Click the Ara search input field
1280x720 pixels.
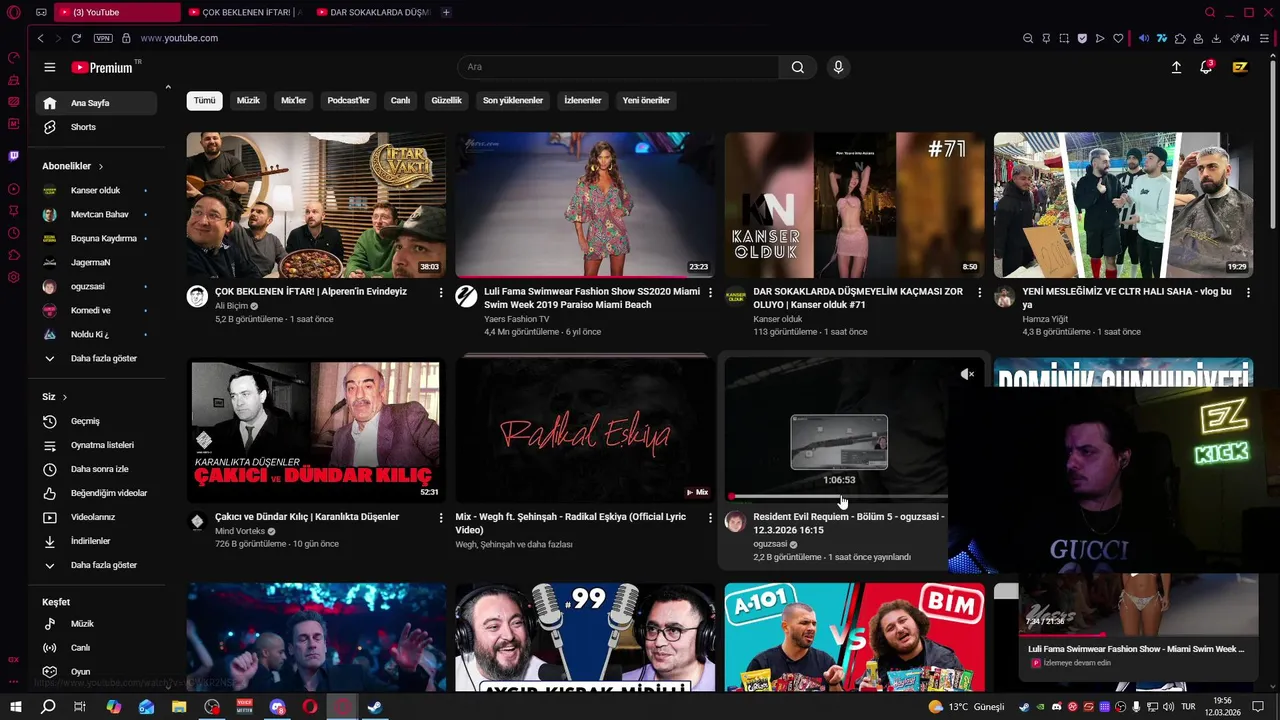click(618, 67)
